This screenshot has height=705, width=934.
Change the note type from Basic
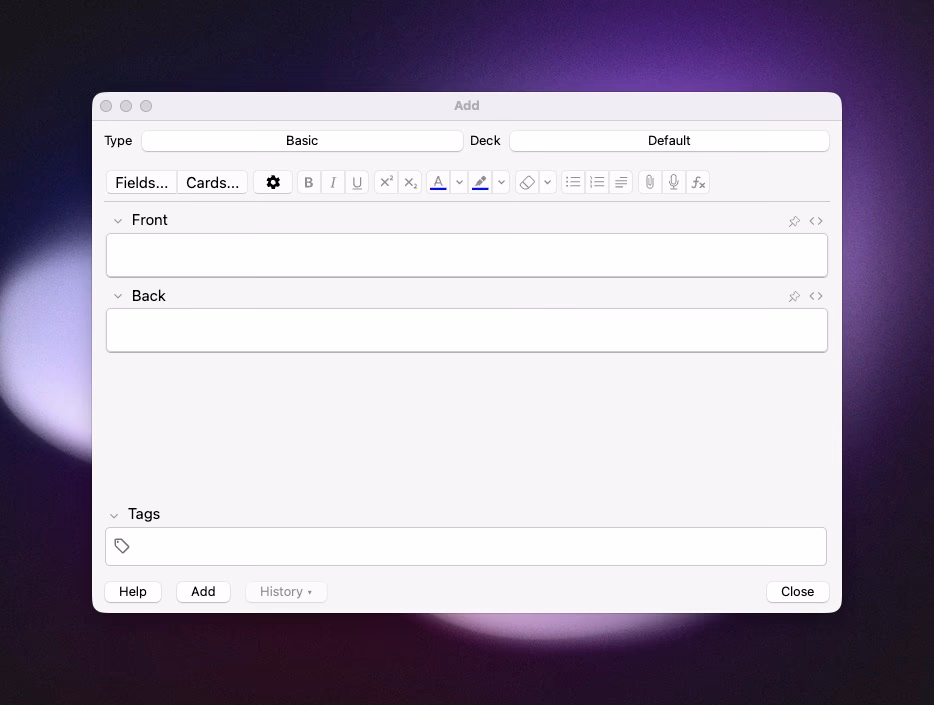[302, 140]
